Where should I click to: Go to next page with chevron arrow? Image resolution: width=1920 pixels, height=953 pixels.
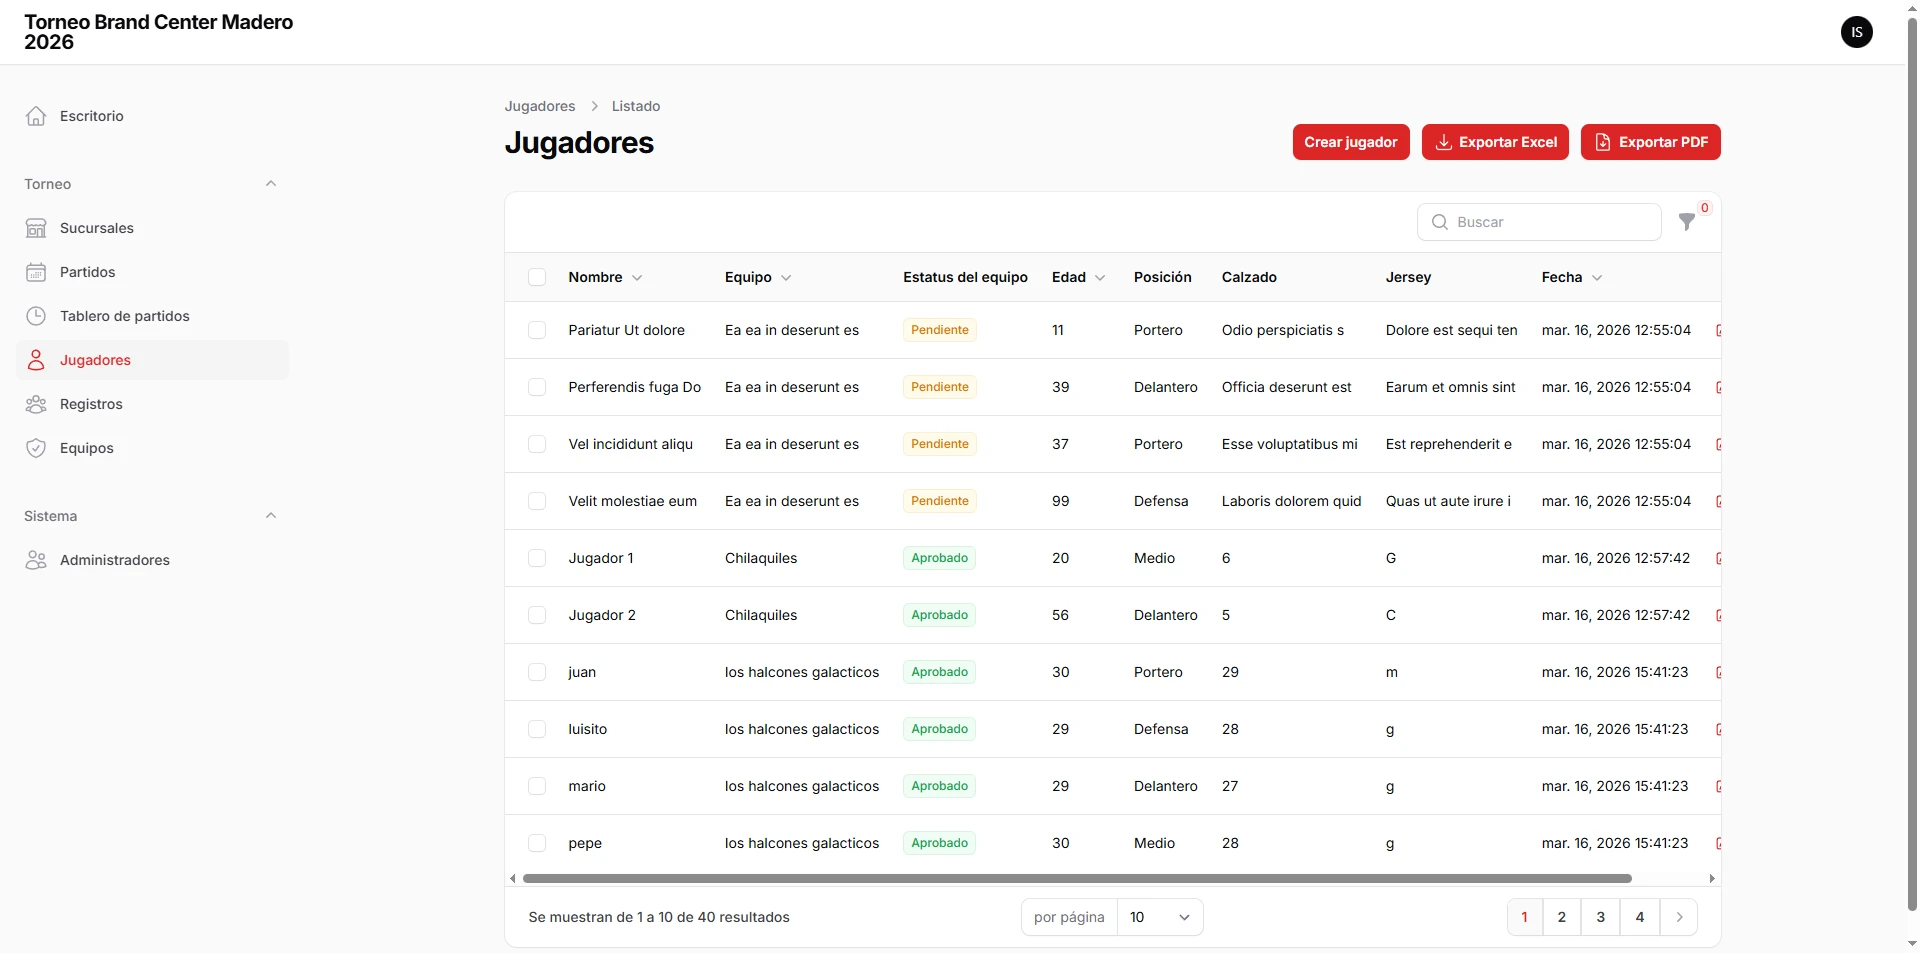point(1679,917)
